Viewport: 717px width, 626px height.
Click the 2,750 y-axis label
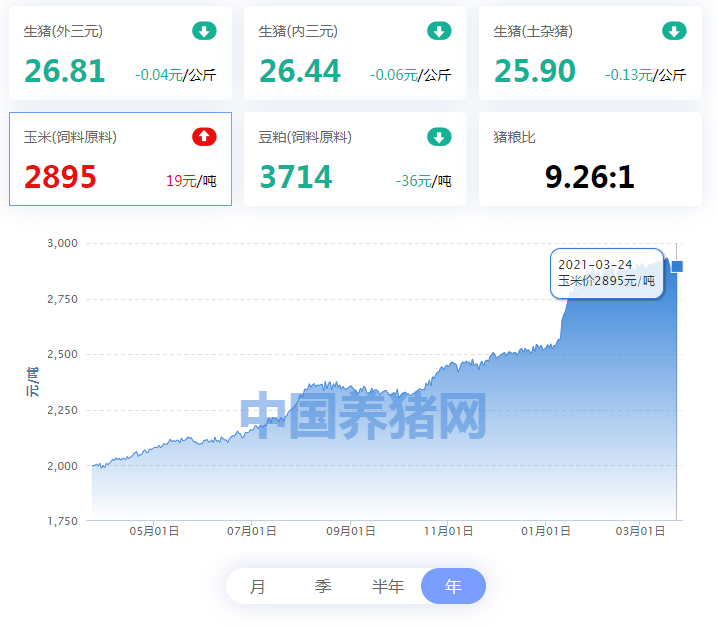[x=63, y=300]
